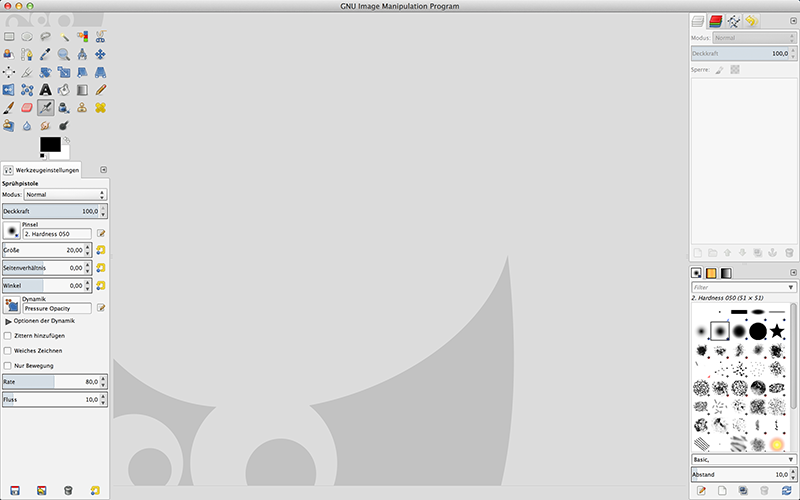Enable the Zittern hinzufügen checkbox
Viewport: 800px width, 500px height.
point(8,336)
